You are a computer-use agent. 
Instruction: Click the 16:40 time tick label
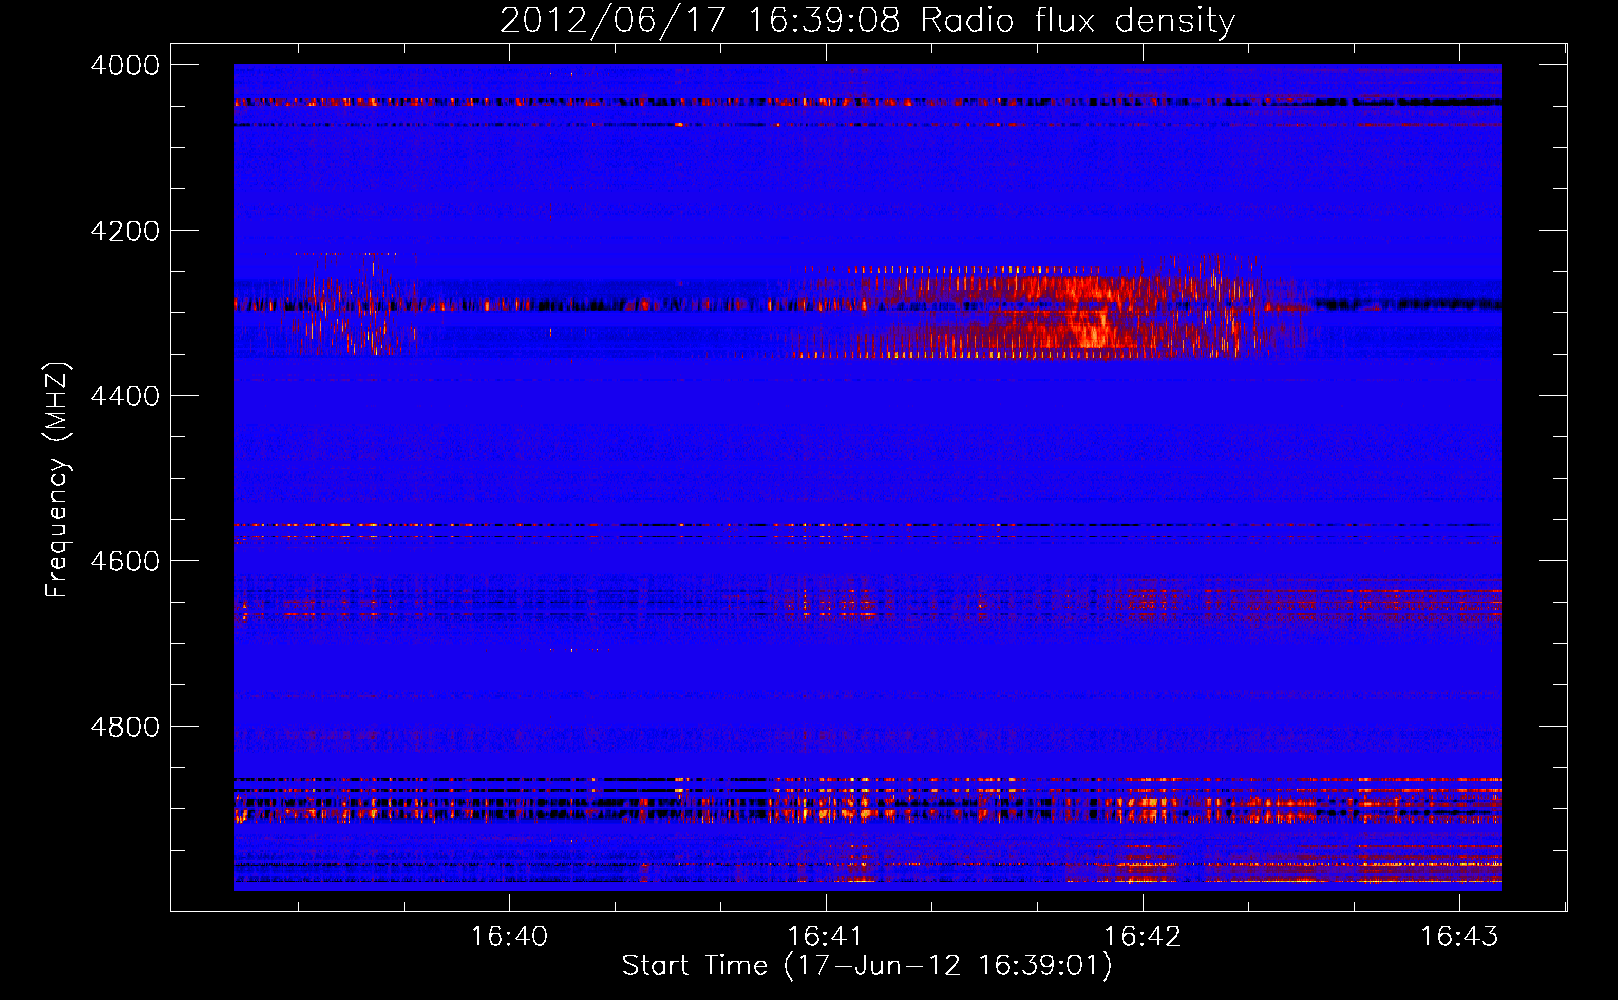pos(509,936)
